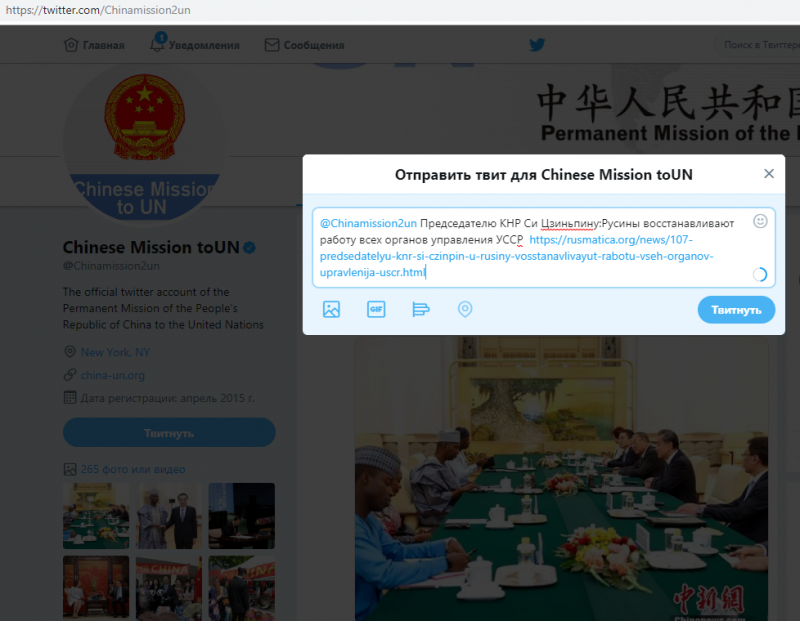This screenshot has width=800, height=621.
Task: Open the large meeting room photo in timeline
Action: pos(561,479)
